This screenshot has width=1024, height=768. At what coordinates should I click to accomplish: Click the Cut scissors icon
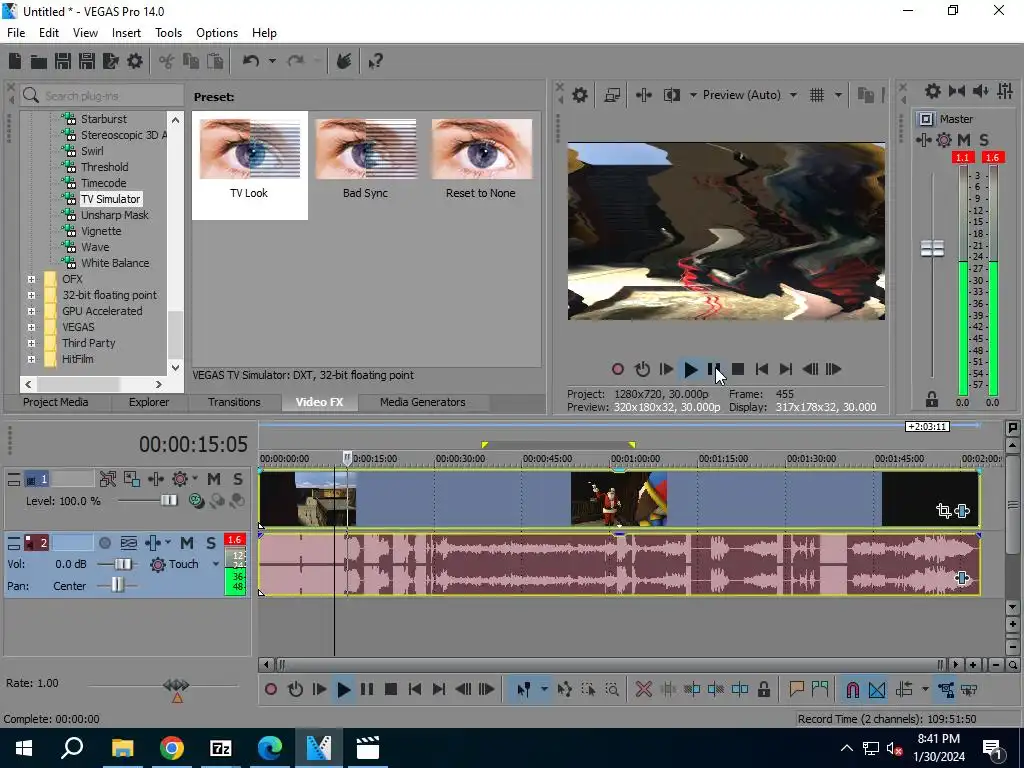167,61
